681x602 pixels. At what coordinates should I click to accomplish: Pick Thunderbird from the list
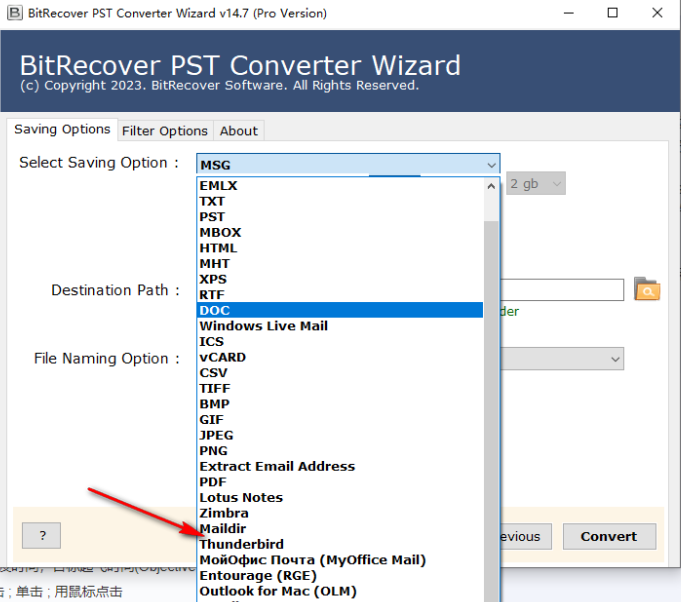pyautogui.click(x=340, y=544)
